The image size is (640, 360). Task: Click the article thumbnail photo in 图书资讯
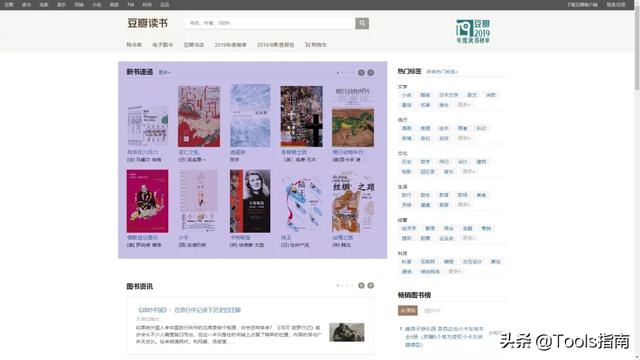(347, 332)
